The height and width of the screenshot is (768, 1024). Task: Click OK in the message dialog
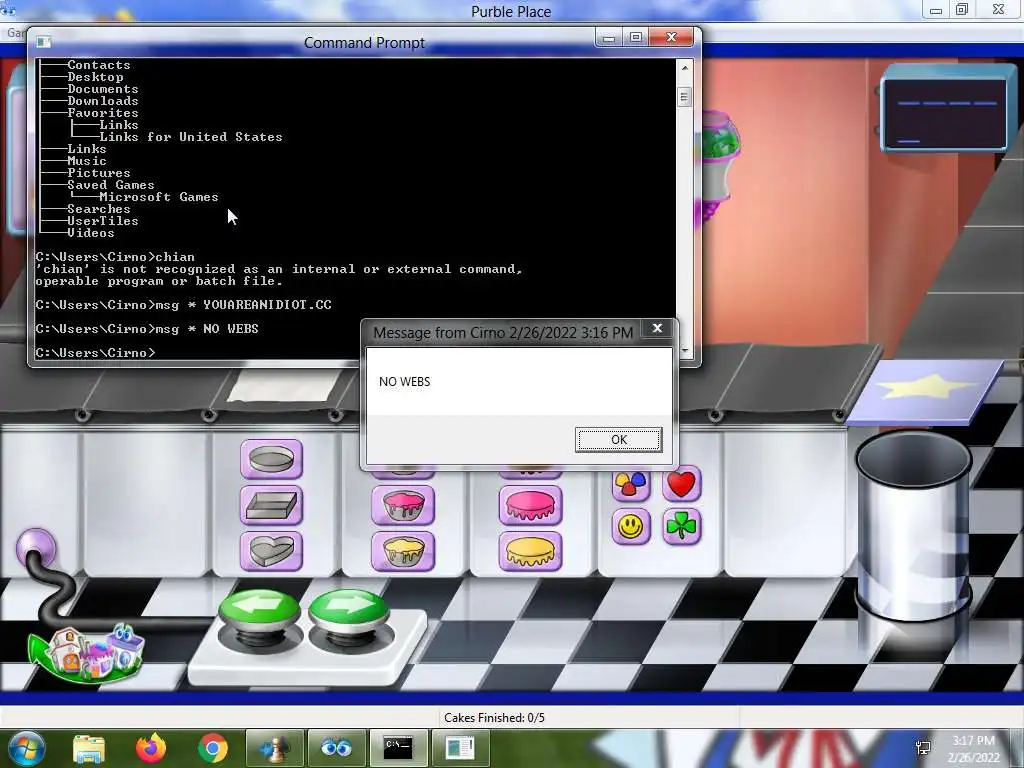coord(618,440)
